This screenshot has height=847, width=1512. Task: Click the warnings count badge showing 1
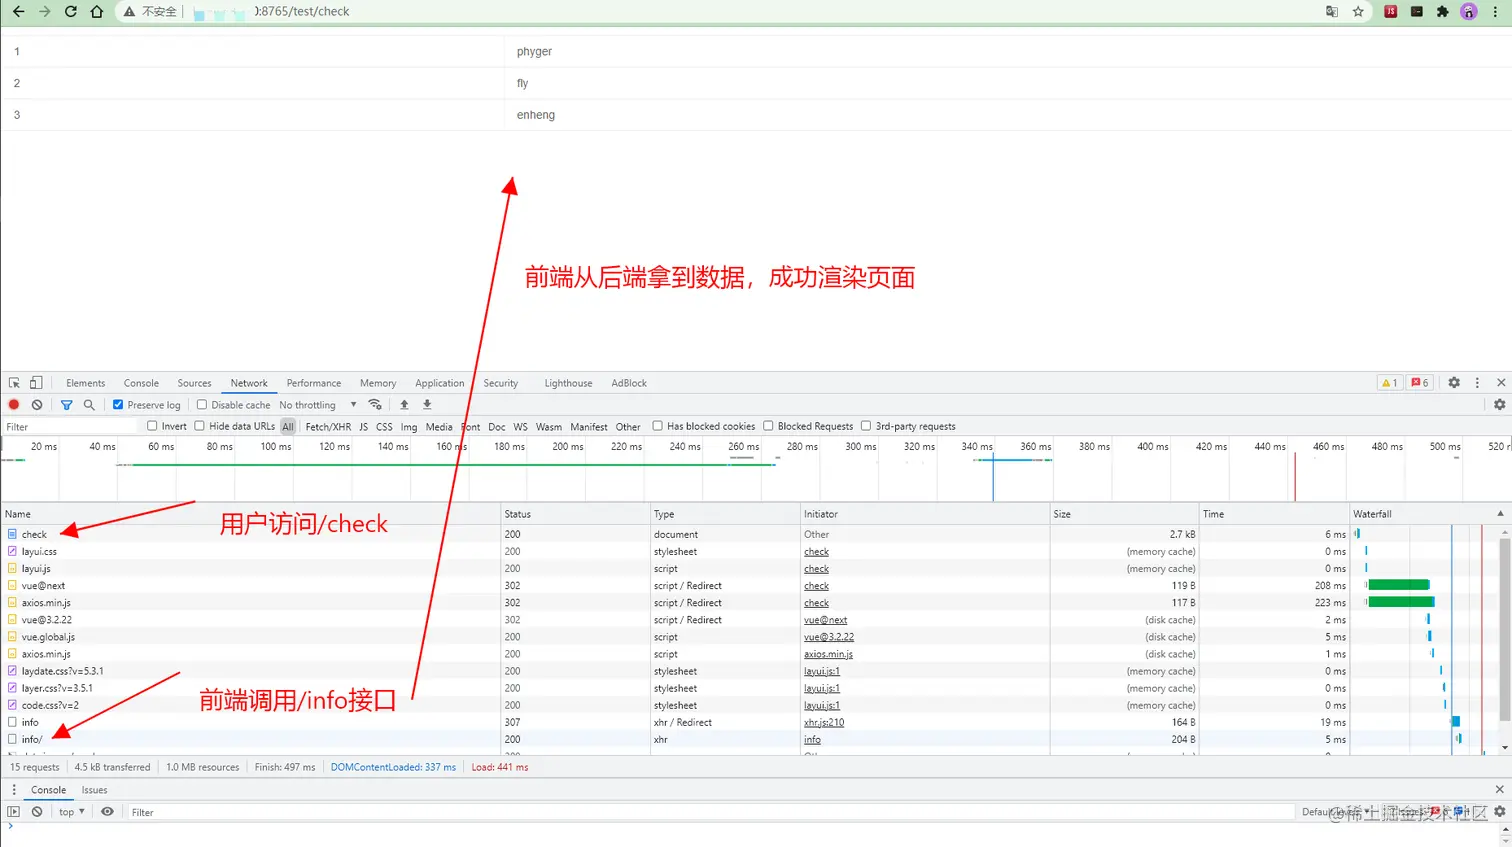pyautogui.click(x=1389, y=383)
